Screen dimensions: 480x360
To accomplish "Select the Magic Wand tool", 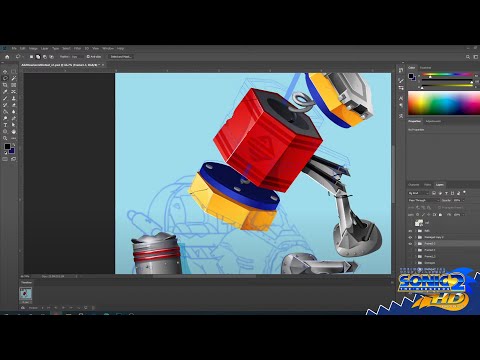I will [x=14, y=78].
